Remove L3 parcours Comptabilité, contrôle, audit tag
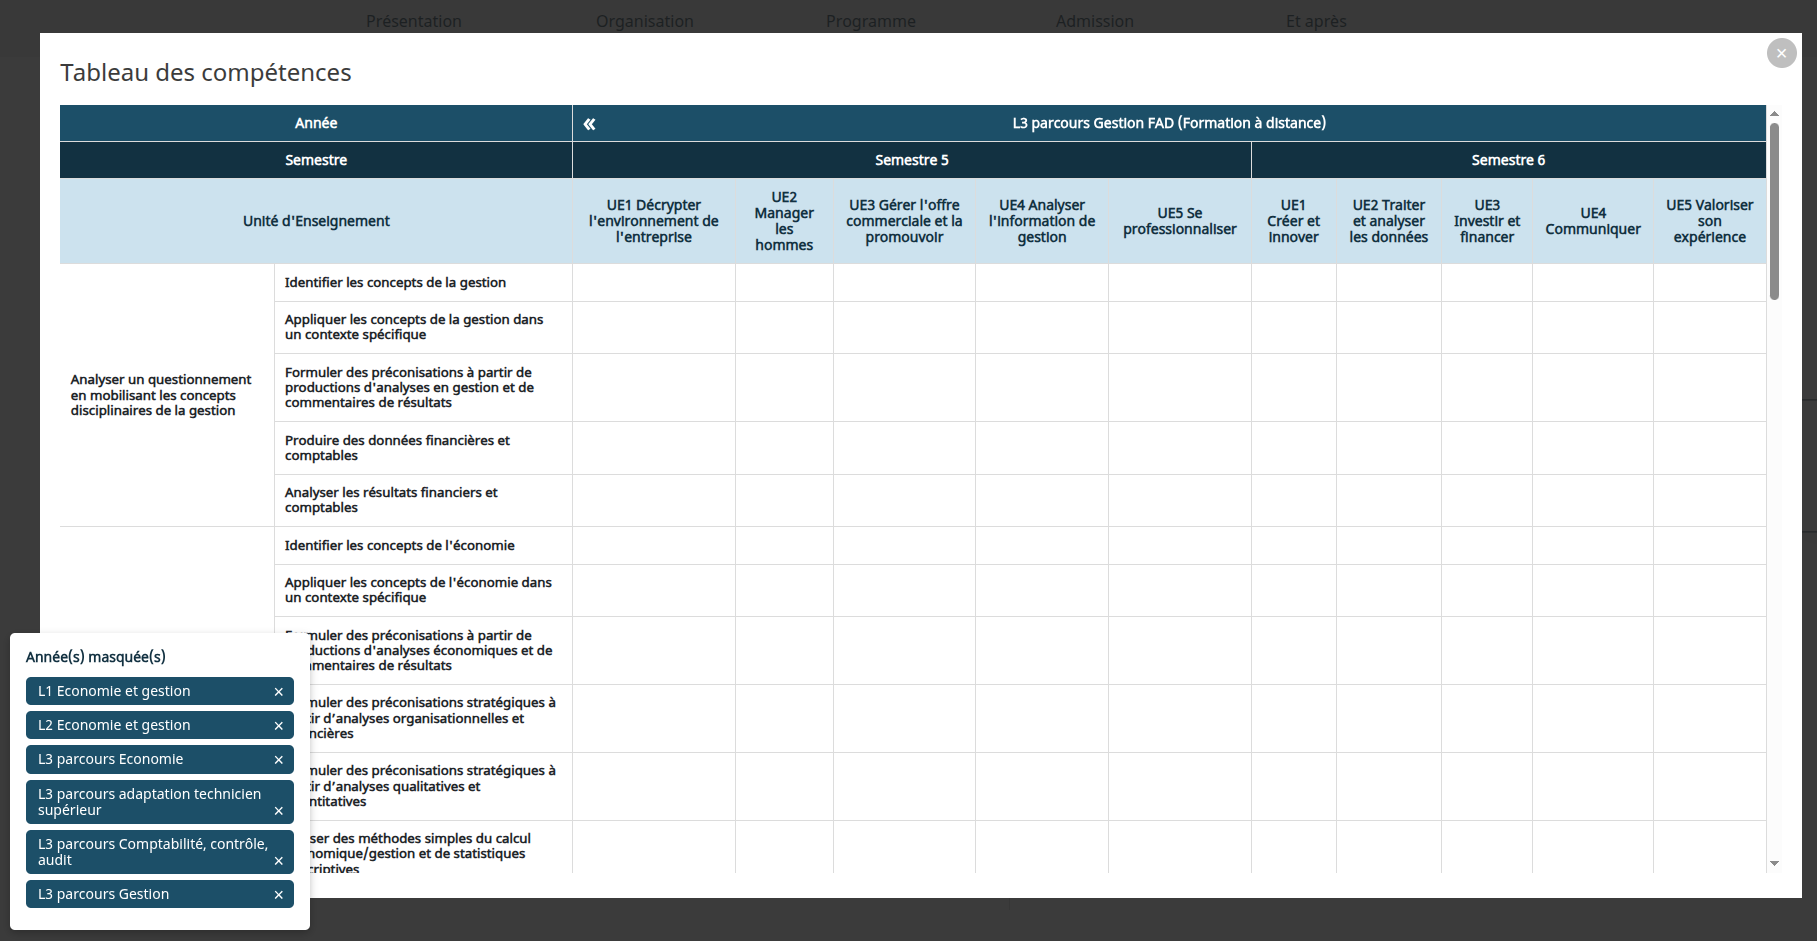 [x=279, y=861]
